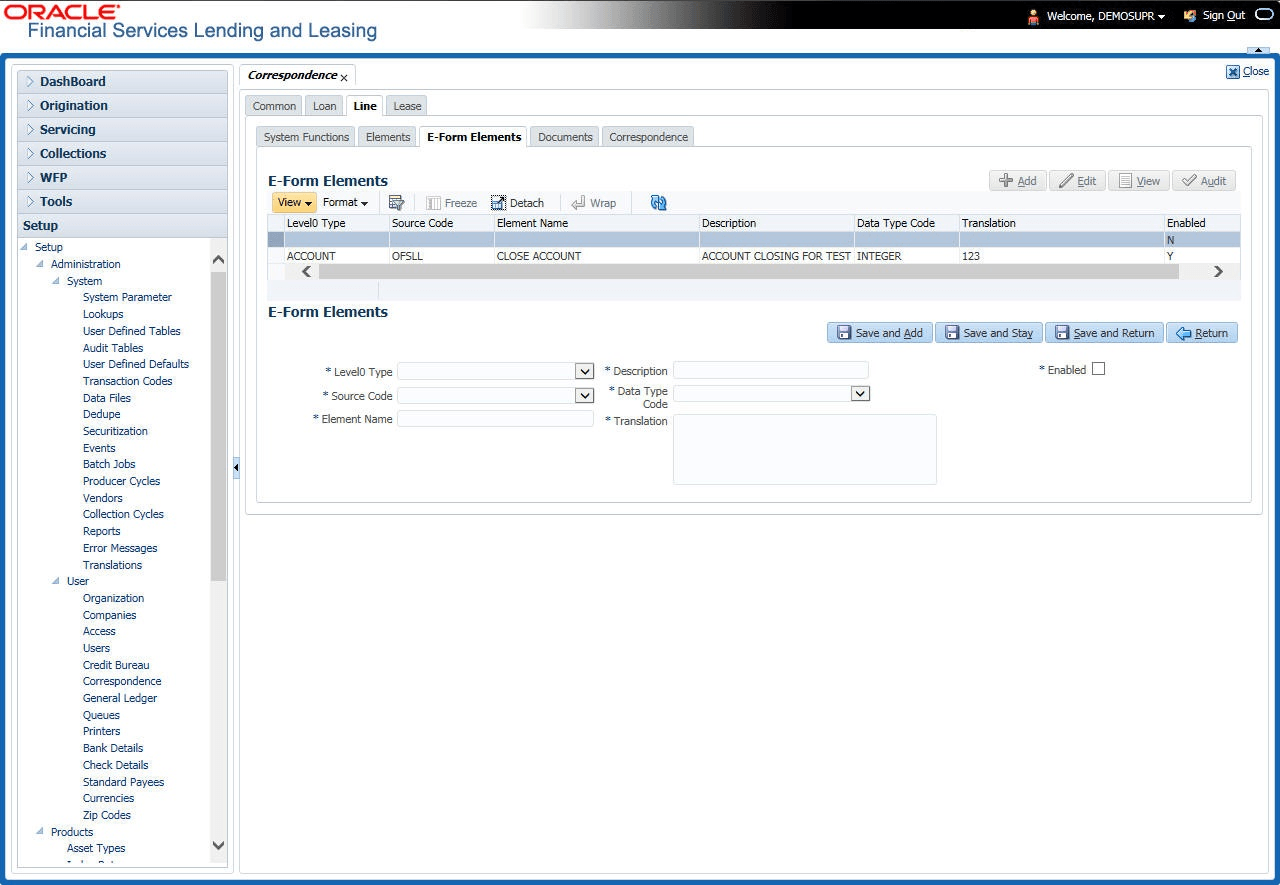Close the Correspondence tab with X

(x=344, y=78)
